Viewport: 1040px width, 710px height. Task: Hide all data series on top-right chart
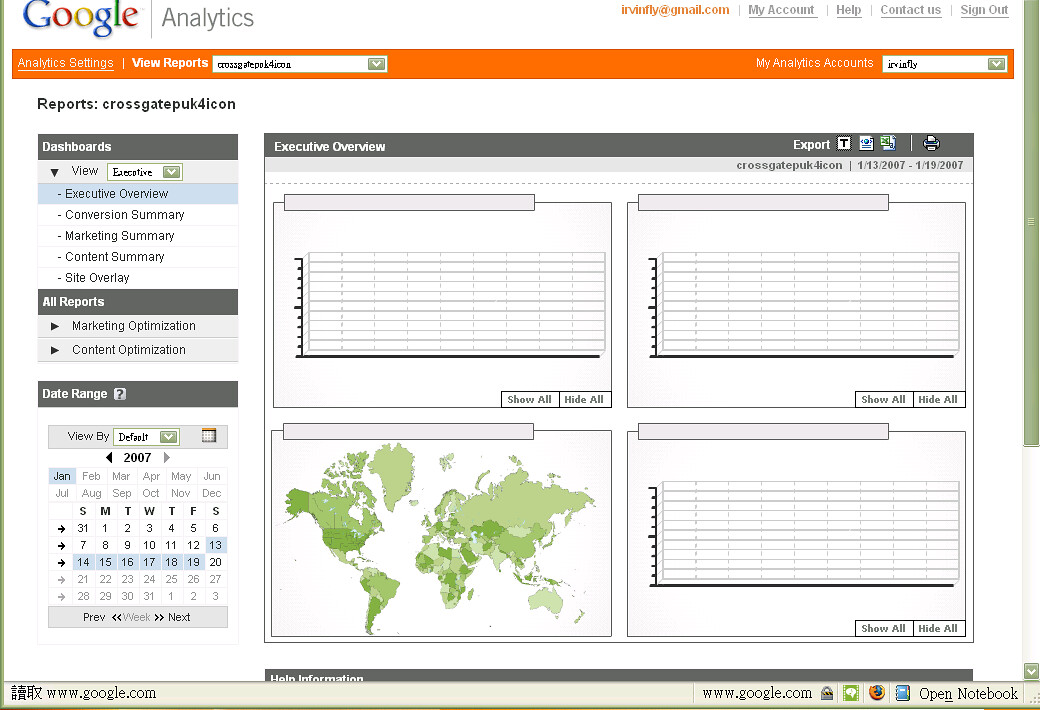[x=938, y=399]
